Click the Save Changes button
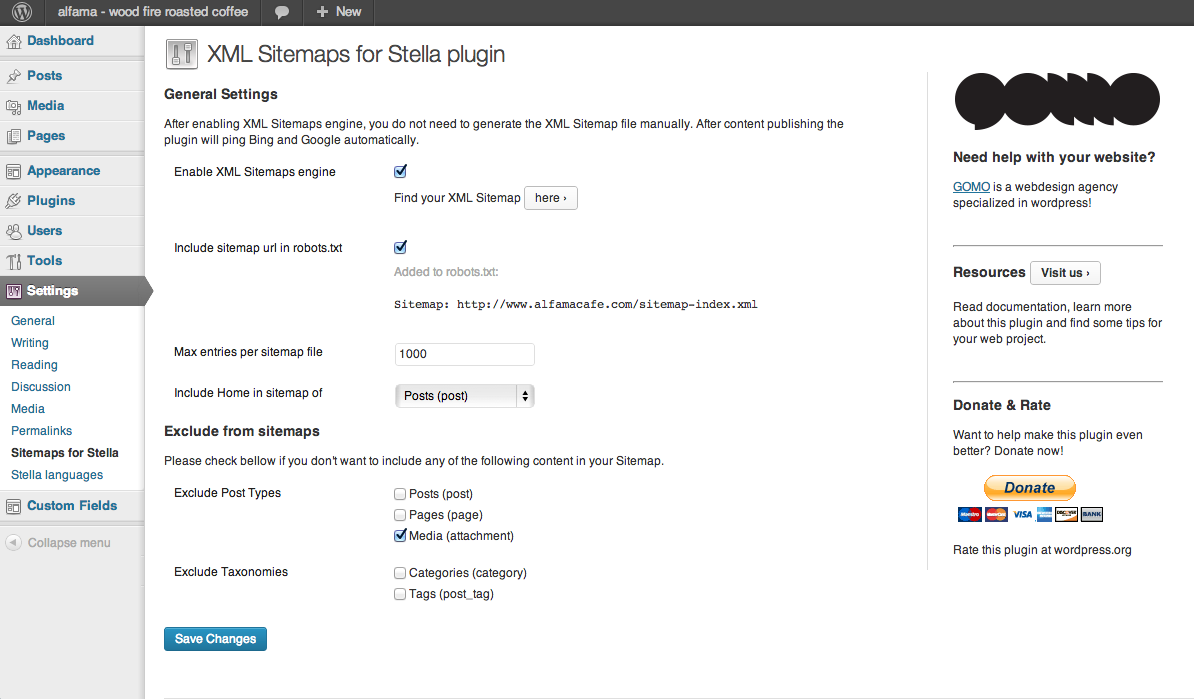The image size is (1194, 699). point(215,639)
